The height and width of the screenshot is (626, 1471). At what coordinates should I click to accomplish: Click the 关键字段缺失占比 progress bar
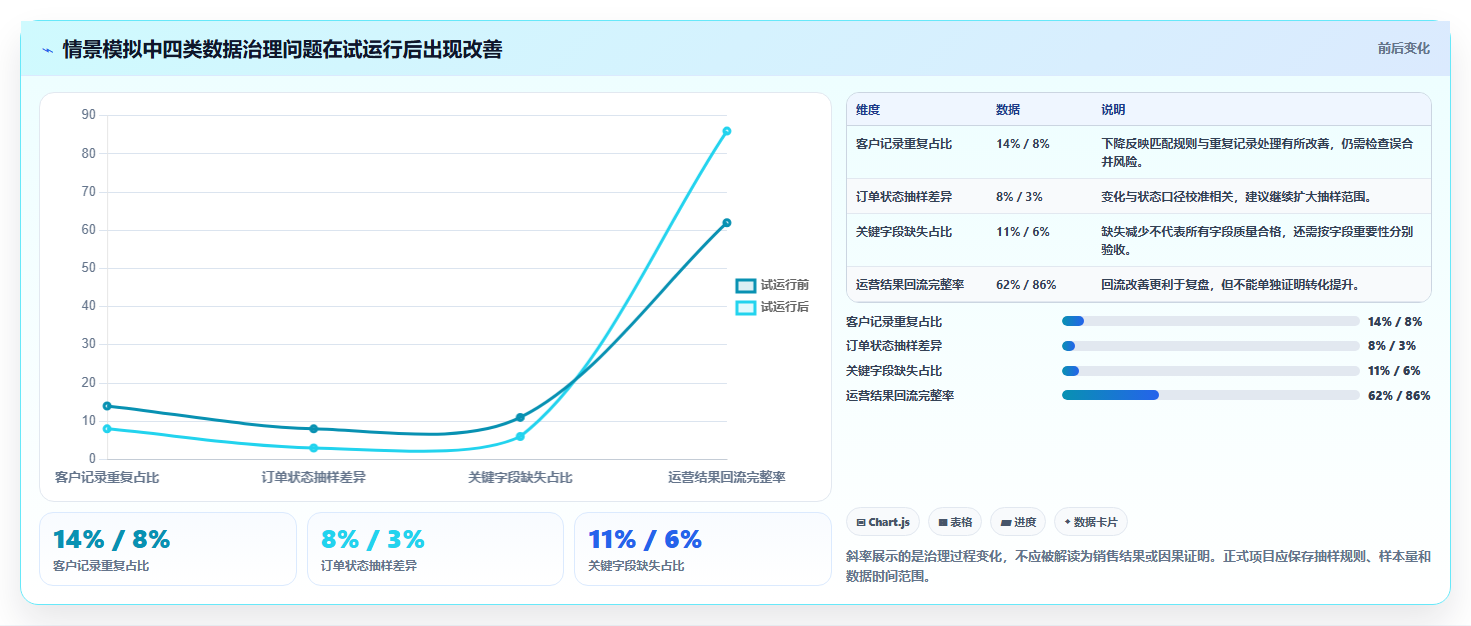pyautogui.click(x=1211, y=371)
